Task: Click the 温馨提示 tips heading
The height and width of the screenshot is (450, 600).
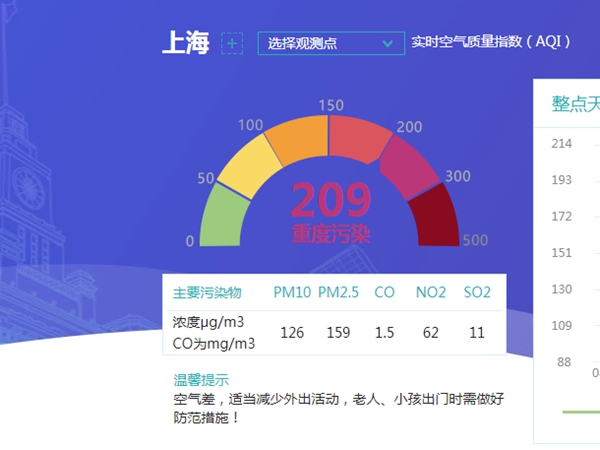Action: point(201,379)
